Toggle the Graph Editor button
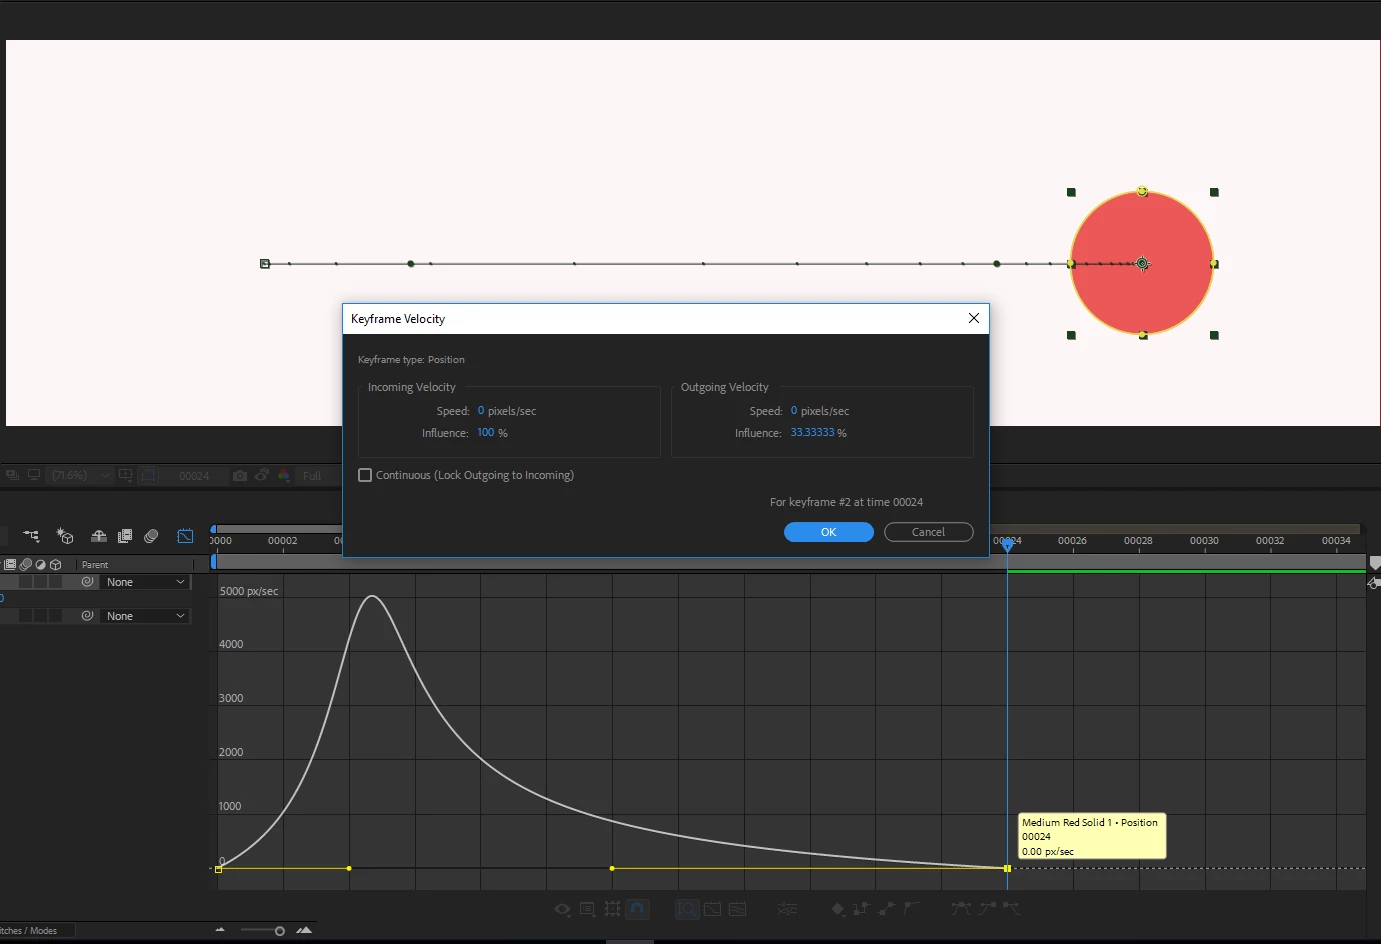The width and height of the screenshot is (1381, 944). pos(185,536)
